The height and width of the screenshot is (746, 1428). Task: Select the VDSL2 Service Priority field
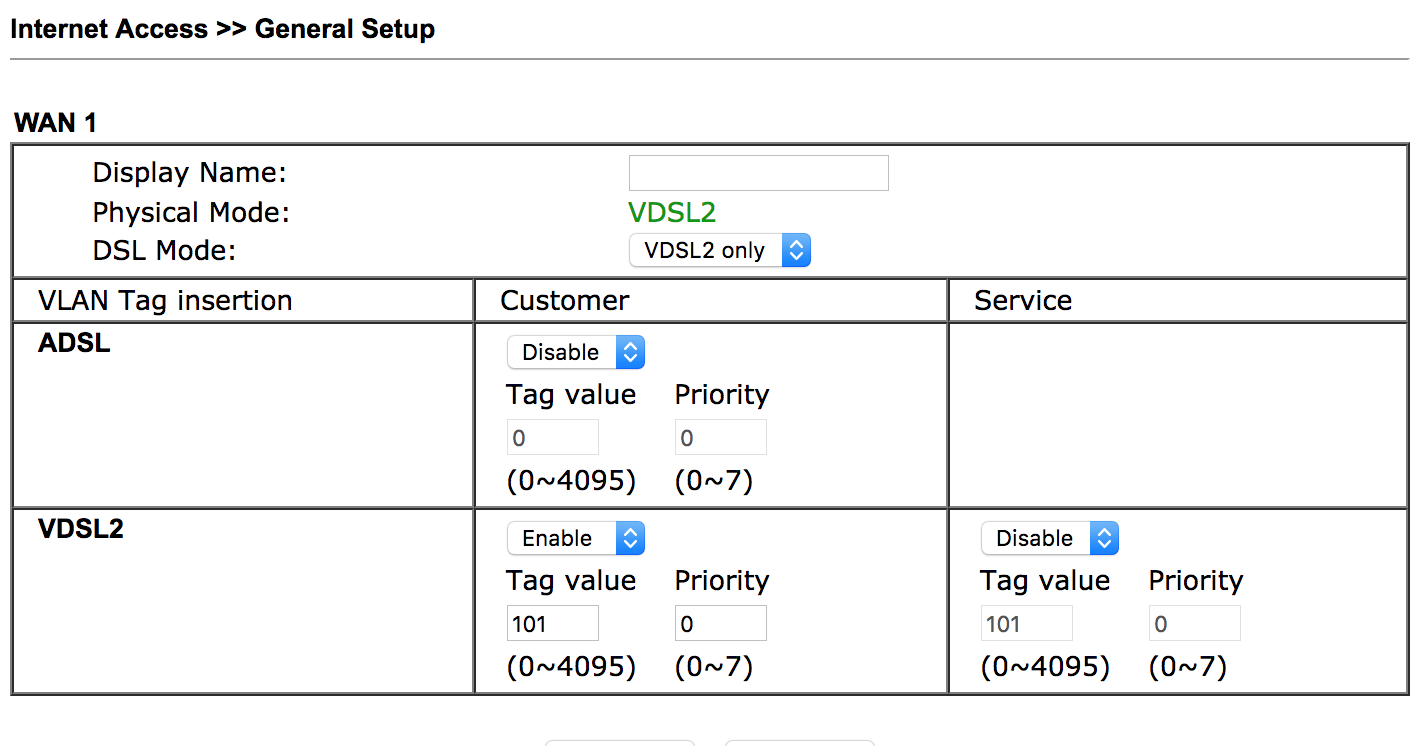pos(1194,624)
